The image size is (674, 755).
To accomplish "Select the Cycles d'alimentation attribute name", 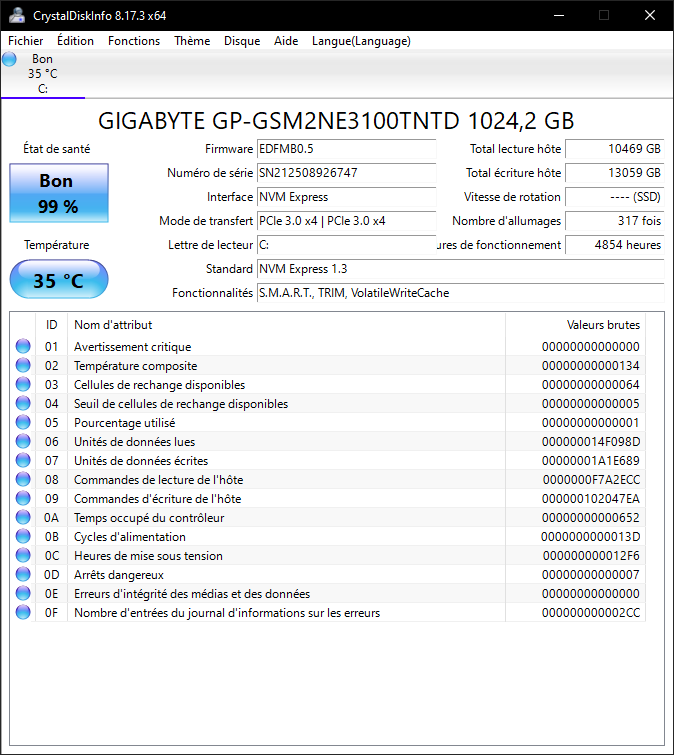I will pyautogui.click(x=130, y=537).
